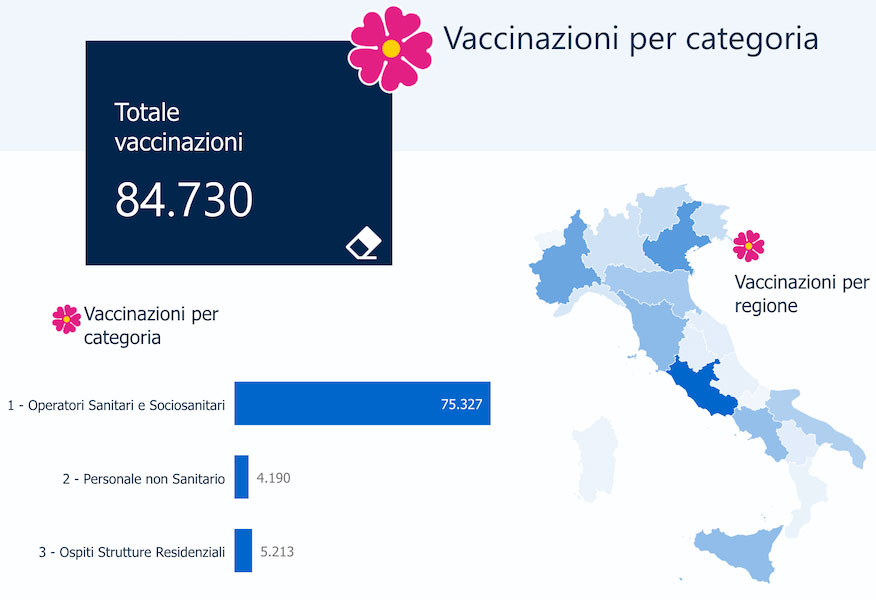Click the Totale vaccinazioni 84.730 card

coord(238,153)
